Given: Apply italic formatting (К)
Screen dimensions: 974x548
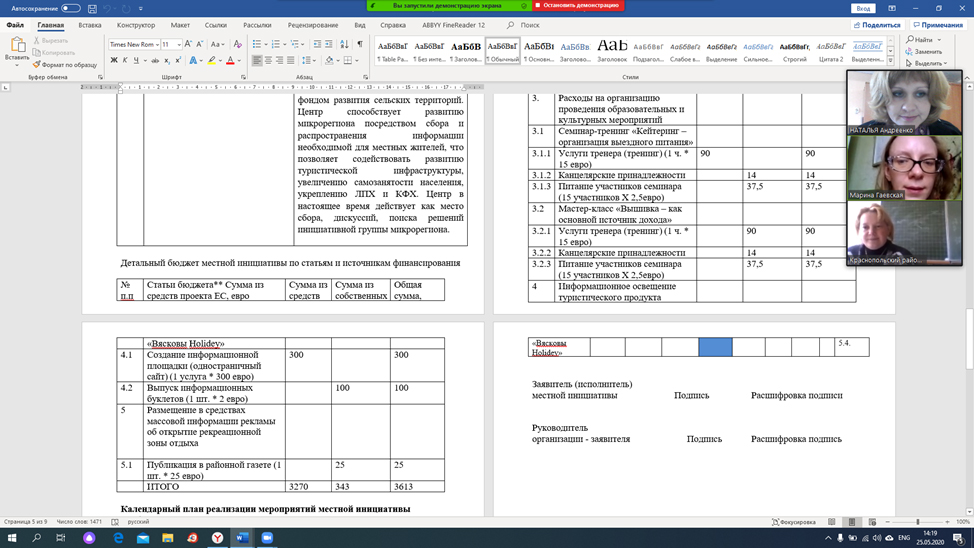Looking at the screenshot, I should [125, 61].
